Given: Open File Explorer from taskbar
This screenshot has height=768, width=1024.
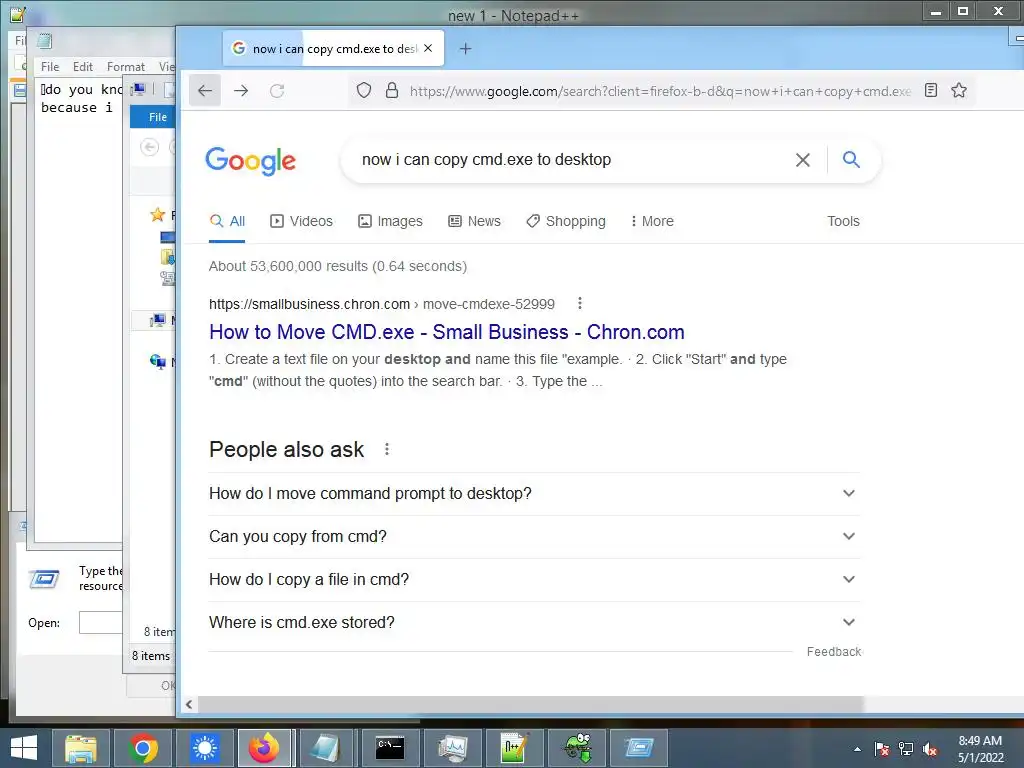Looking at the screenshot, I should pyautogui.click(x=81, y=748).
